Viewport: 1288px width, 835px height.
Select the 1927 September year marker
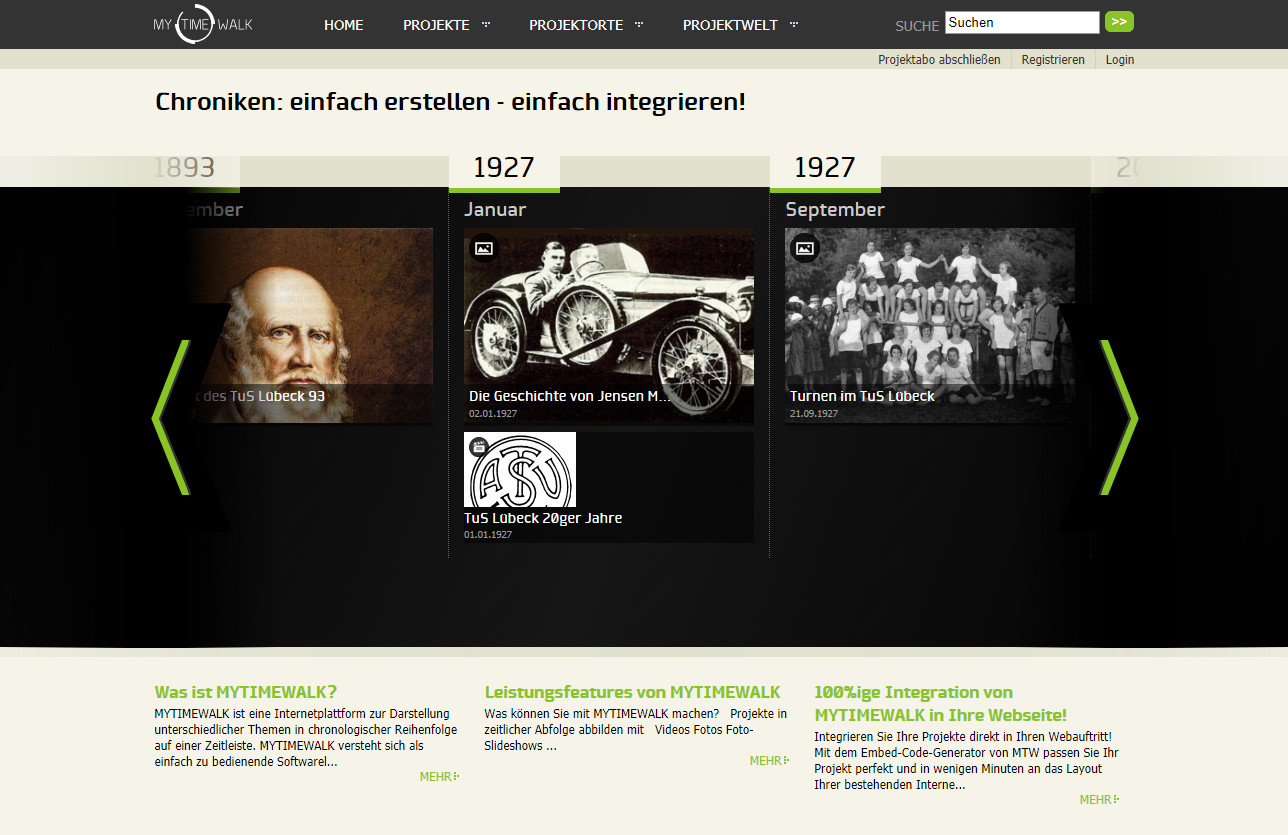click(825, 170)
